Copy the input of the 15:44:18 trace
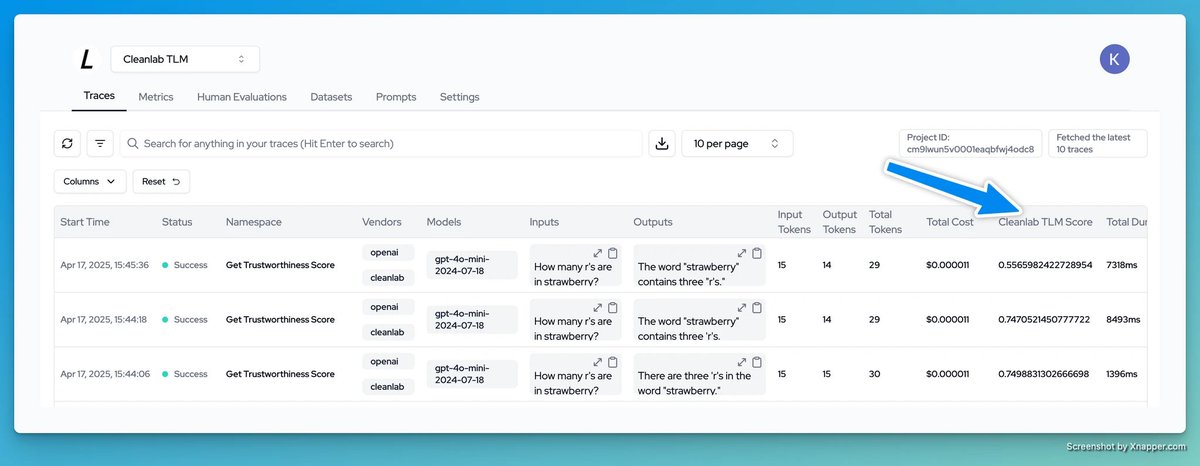 [613, 307]
